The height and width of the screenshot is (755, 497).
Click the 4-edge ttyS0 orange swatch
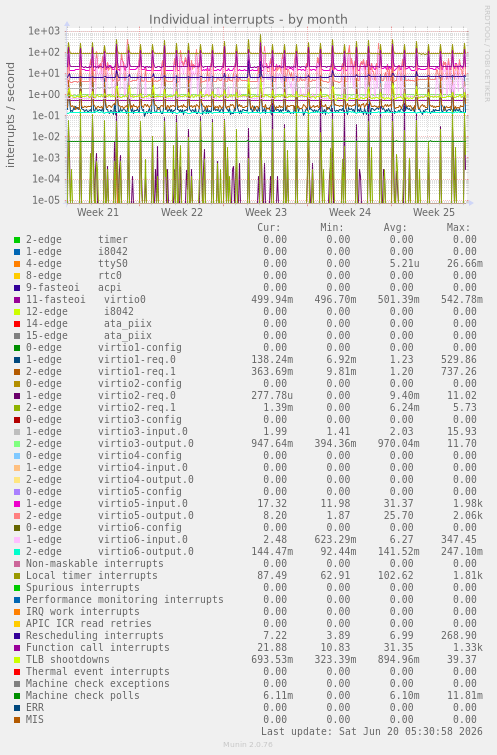(x=17, y=264)
